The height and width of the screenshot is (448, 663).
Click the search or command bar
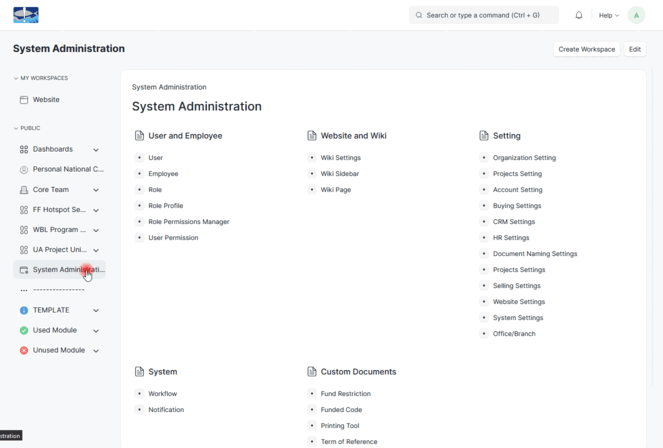click(x=484, y=15)
